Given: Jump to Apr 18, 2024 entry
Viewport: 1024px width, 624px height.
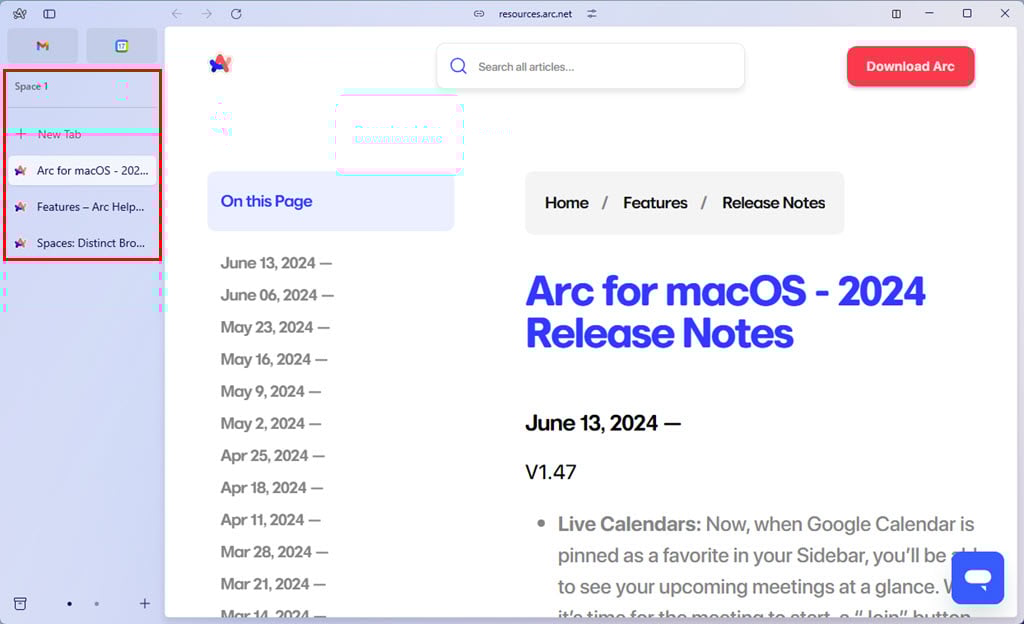Looking at the screenshot, I should pyautogui.click(x=272, y=488).
